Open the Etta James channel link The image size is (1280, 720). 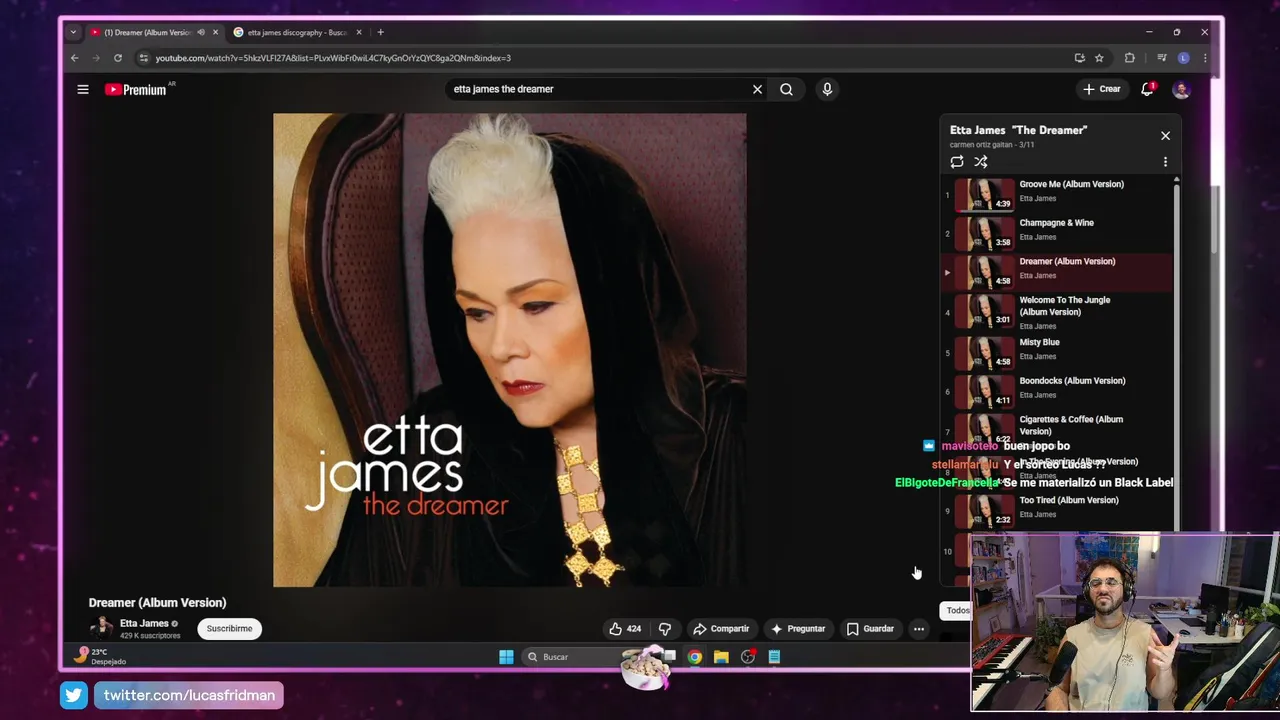point(144,623)
